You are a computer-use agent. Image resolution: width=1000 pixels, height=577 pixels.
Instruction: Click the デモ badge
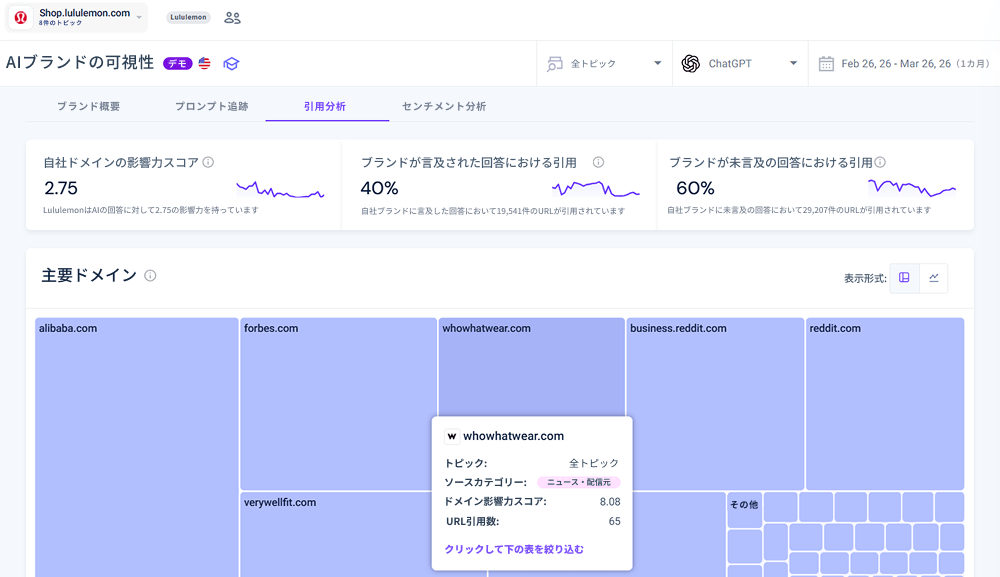coord(177,64)
